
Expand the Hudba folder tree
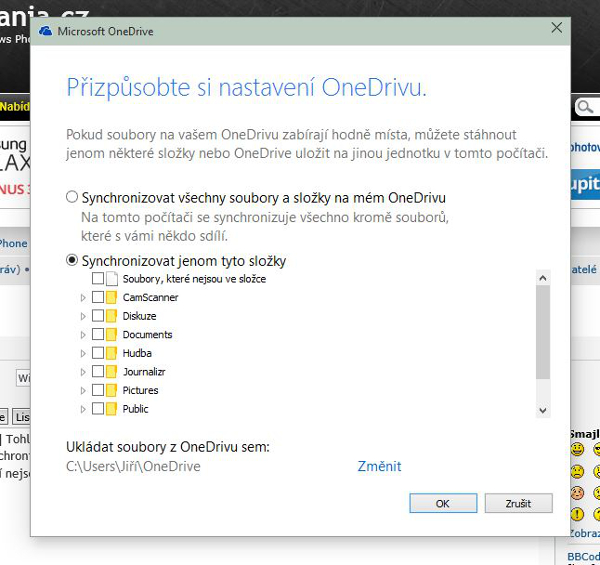[x=83, y=353]
